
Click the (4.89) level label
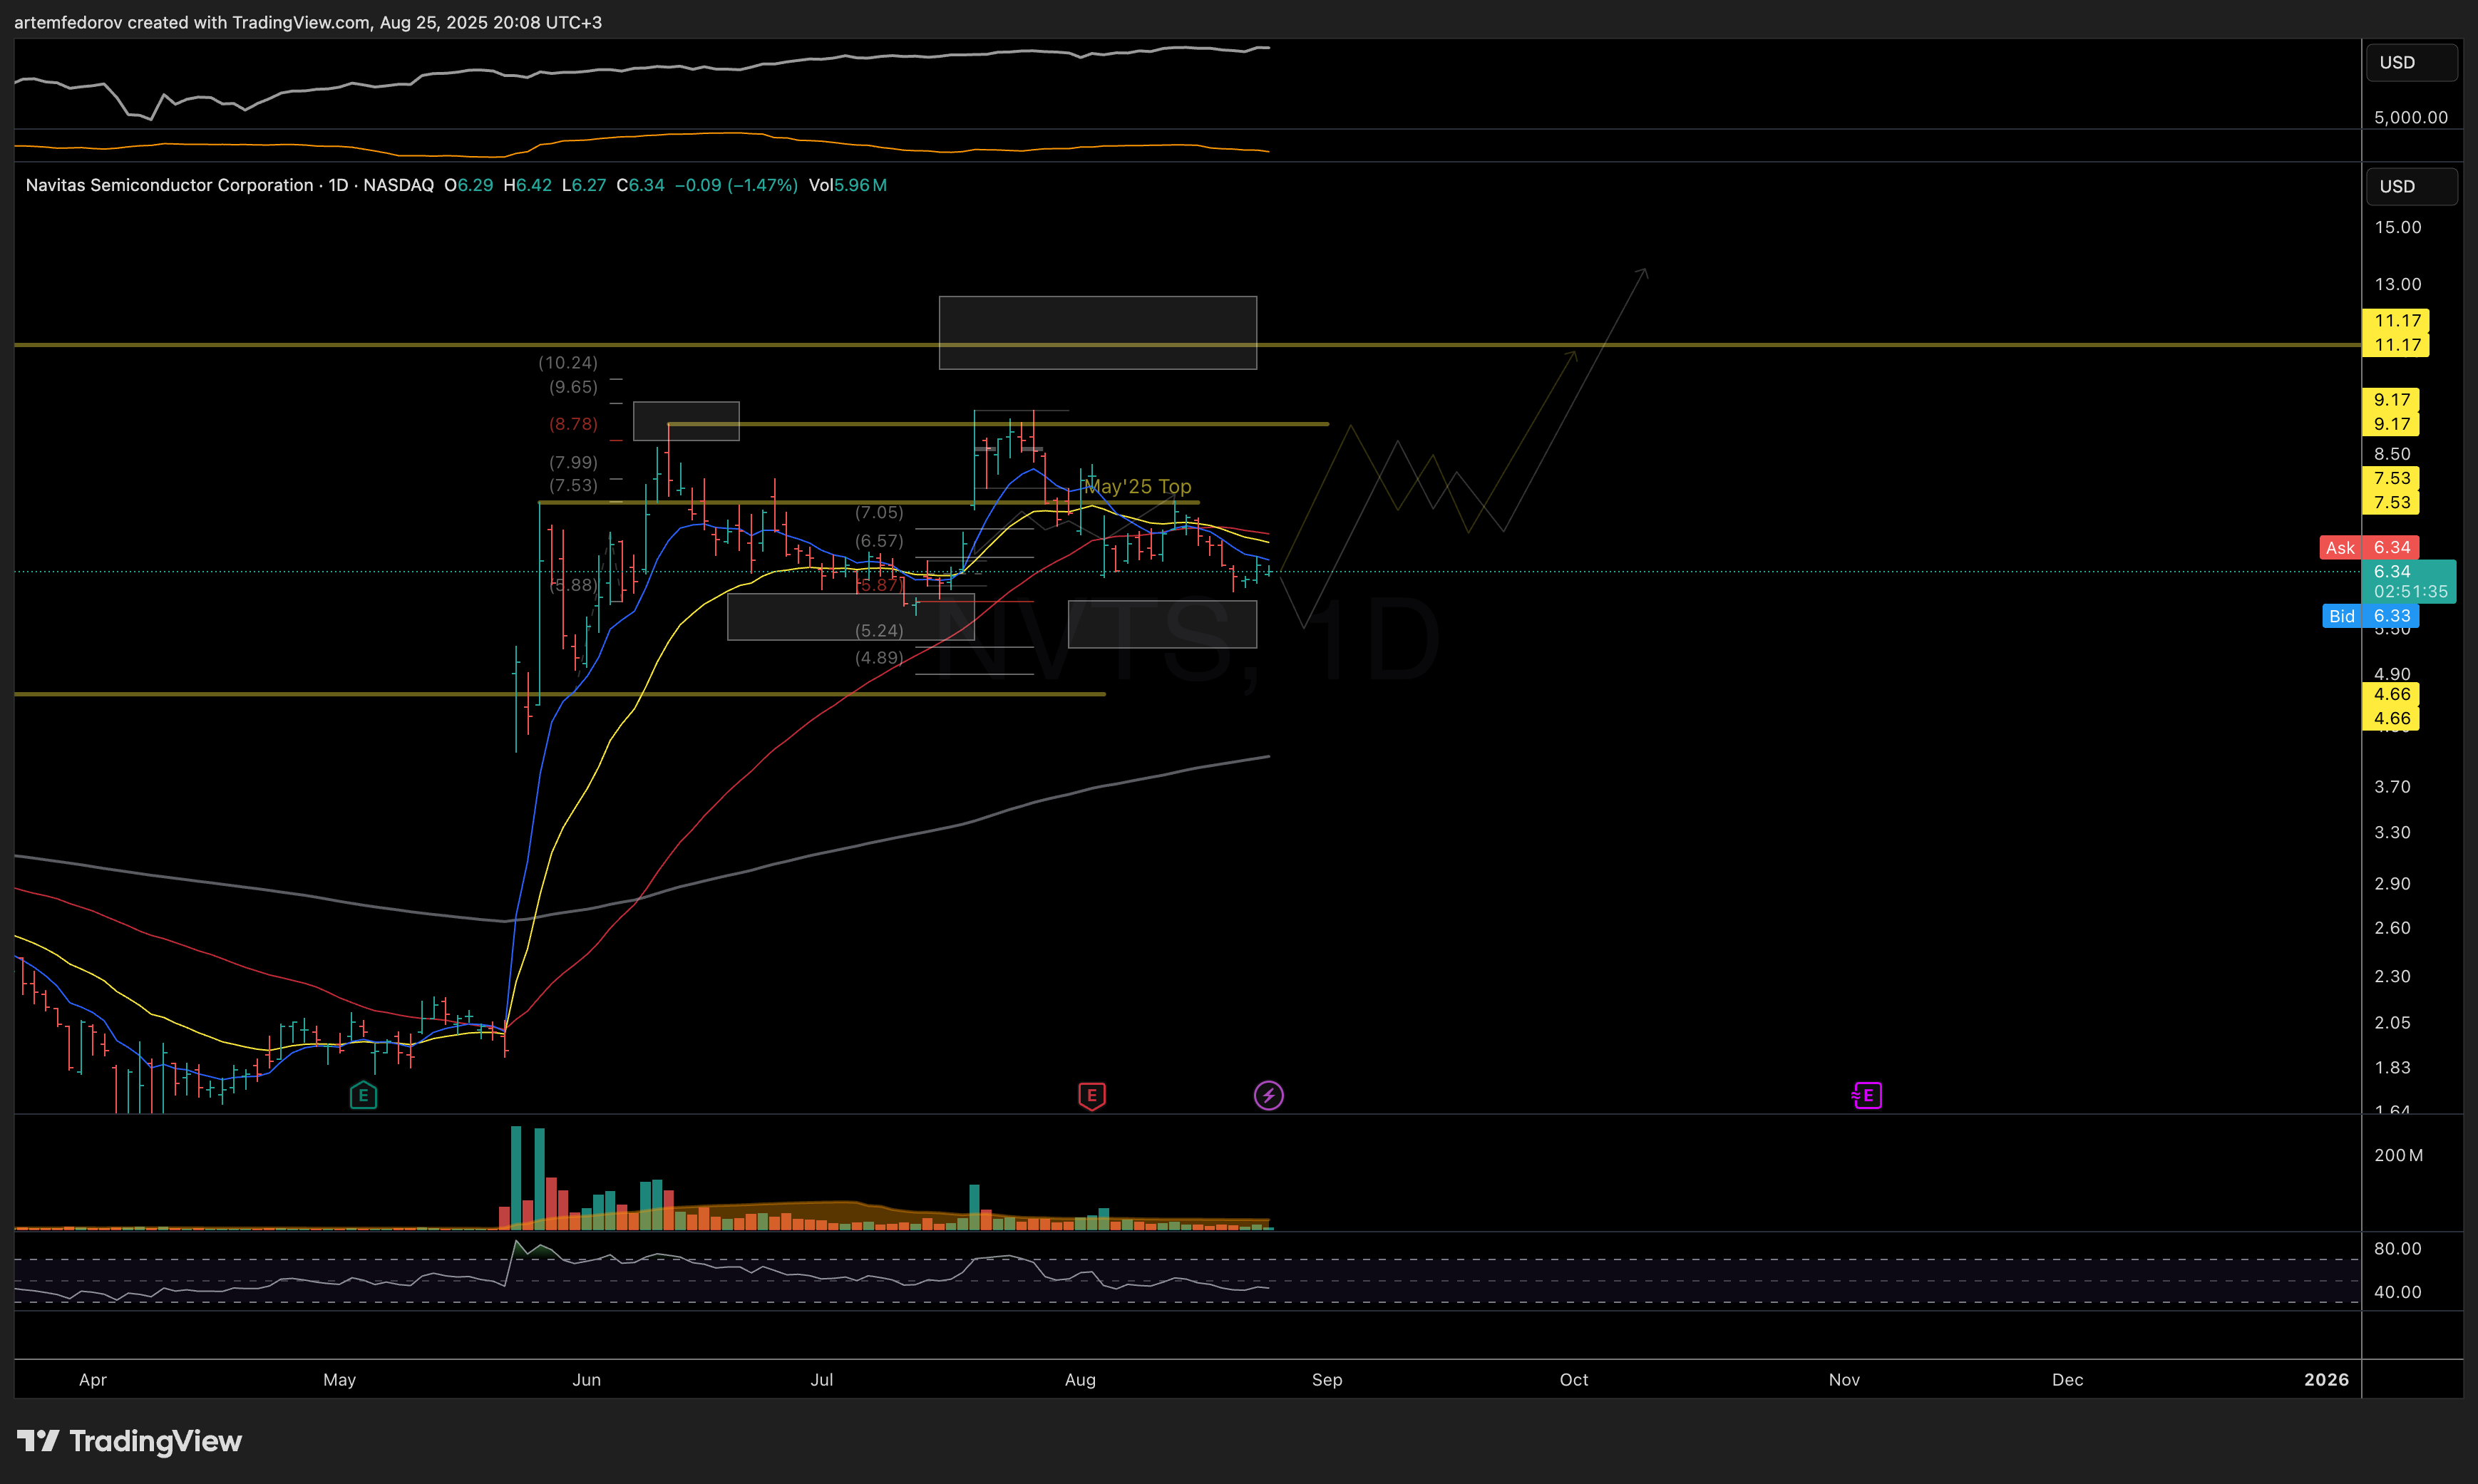879,657
